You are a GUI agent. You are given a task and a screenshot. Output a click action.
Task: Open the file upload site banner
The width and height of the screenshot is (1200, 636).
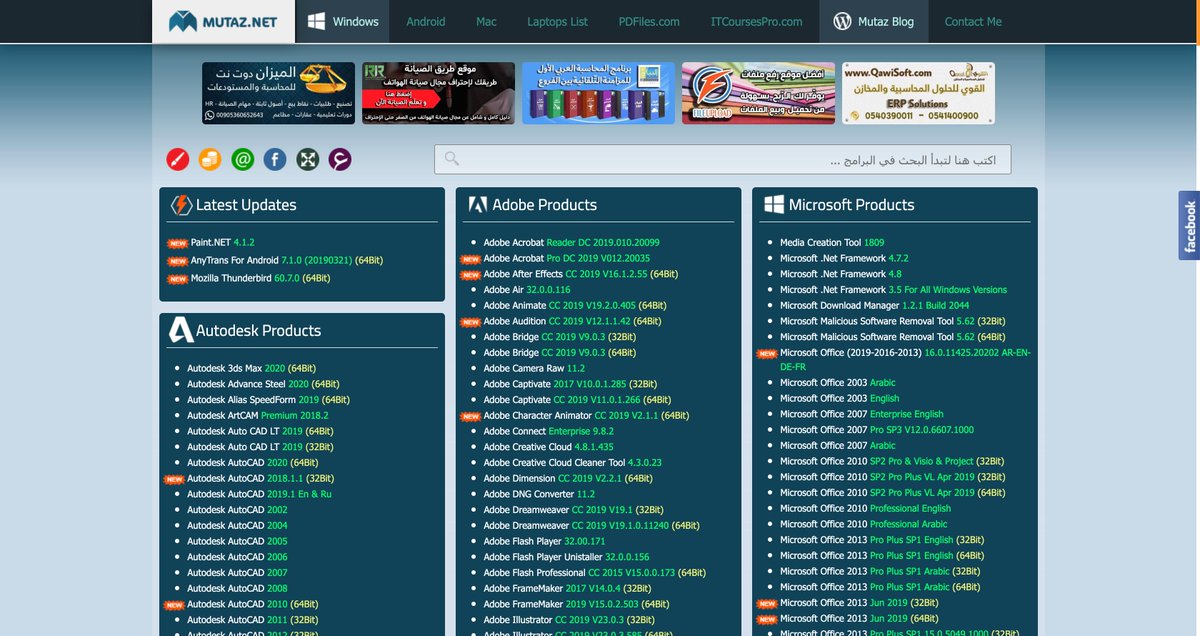[758, 93]
